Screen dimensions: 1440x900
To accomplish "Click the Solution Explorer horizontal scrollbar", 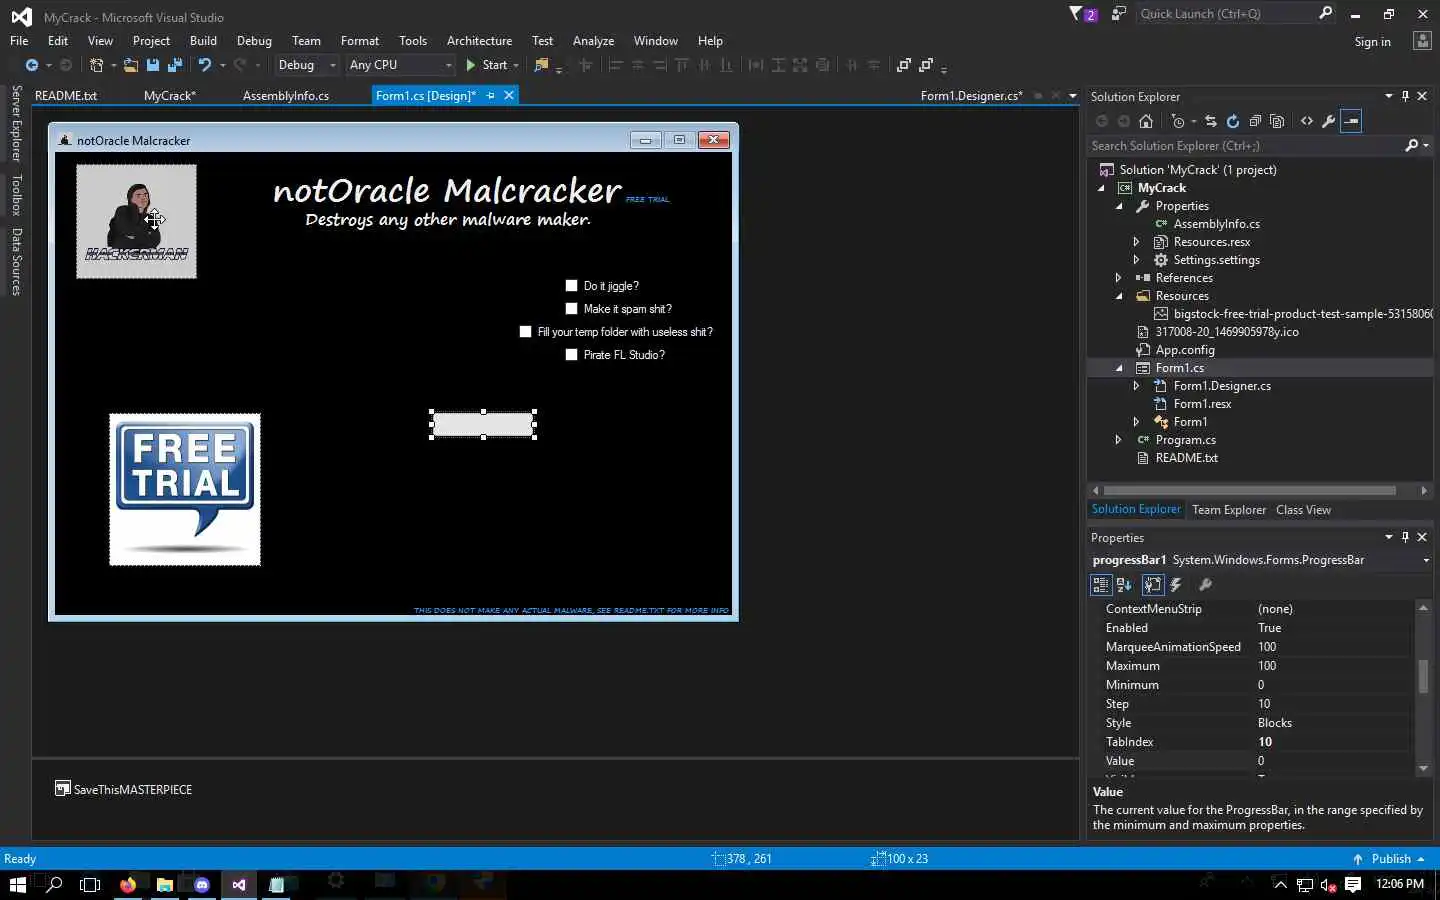I will 1251,491.
